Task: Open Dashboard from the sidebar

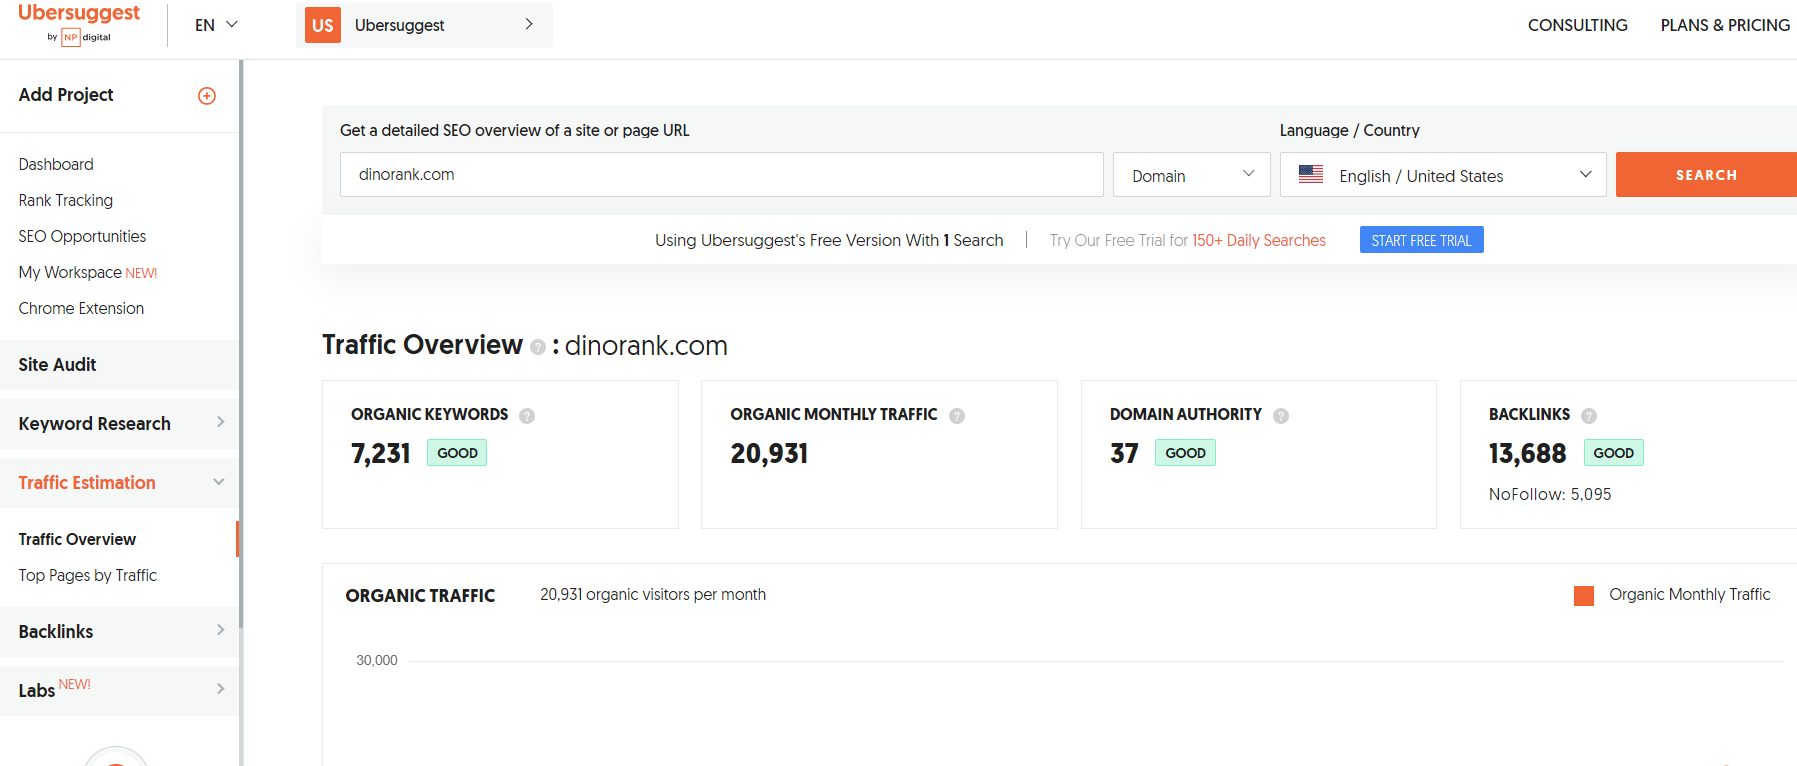Action: pyautogui.click(x=56, y=164)
